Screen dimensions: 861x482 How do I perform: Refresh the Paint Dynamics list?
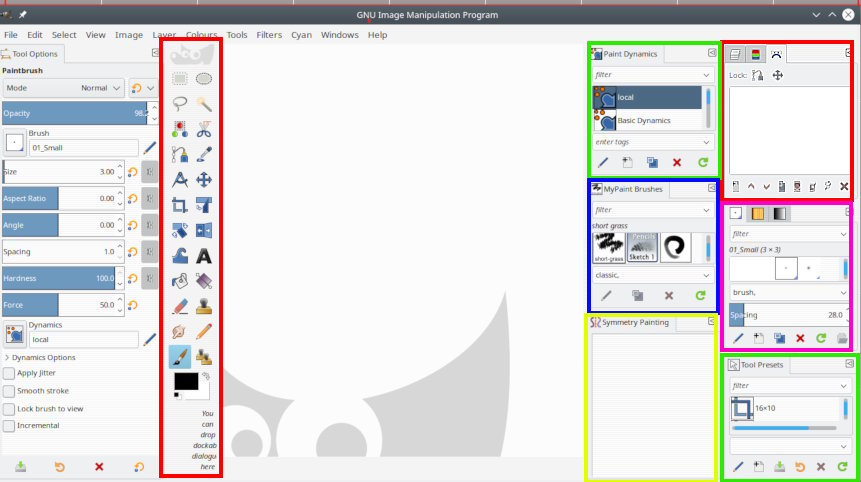[703, 162]
